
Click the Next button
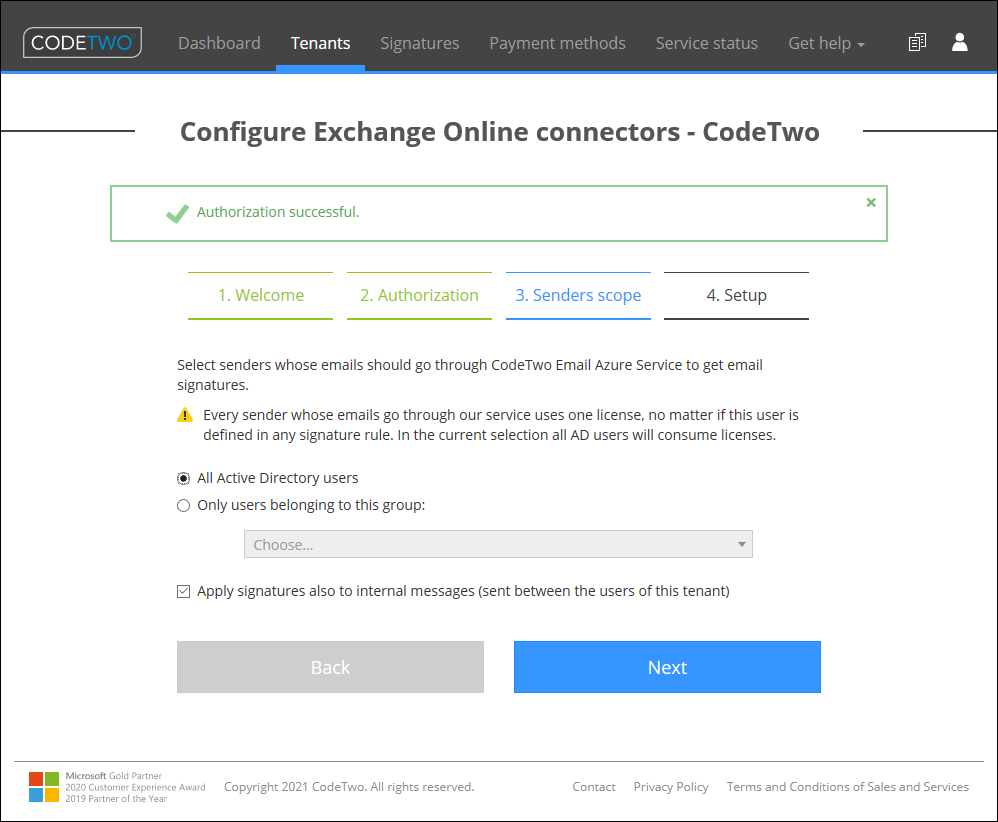point(667,667)
